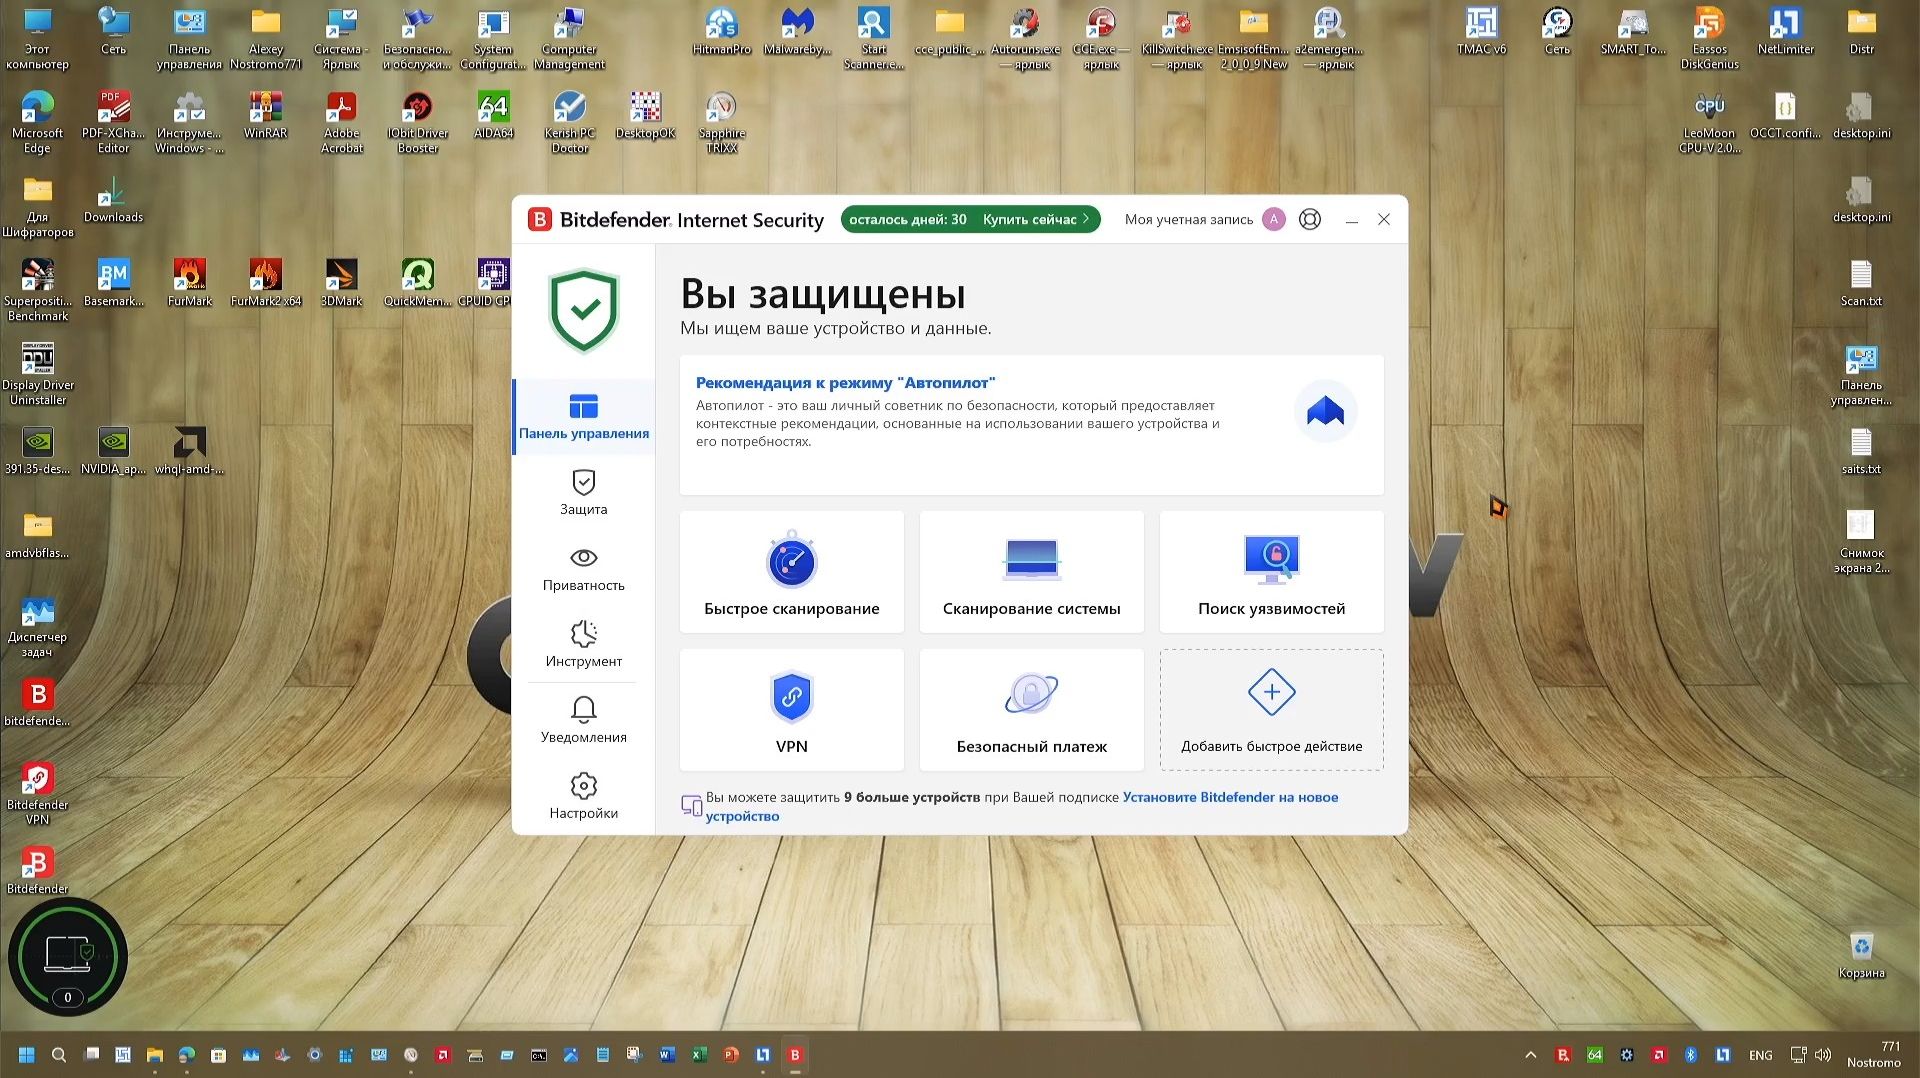1920x1078 pixels.
Task: Open the Инструмент utilities section
Action: [584, 645]
